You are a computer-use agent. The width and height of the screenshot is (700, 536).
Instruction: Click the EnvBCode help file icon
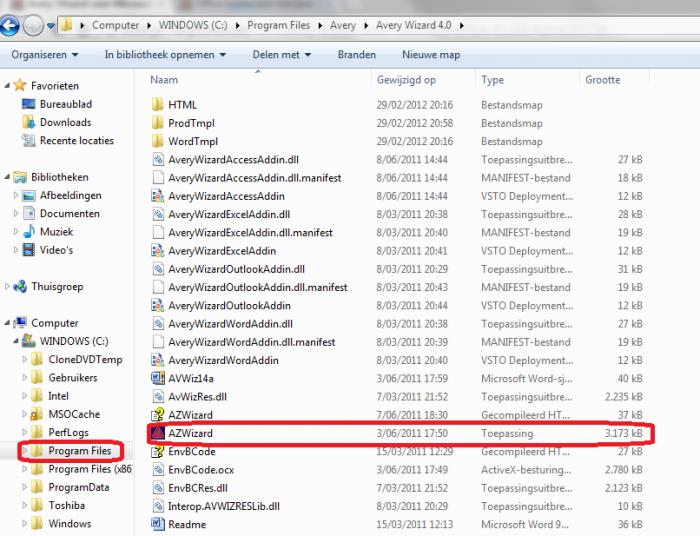pyautogui.click(x=158, y=452)
